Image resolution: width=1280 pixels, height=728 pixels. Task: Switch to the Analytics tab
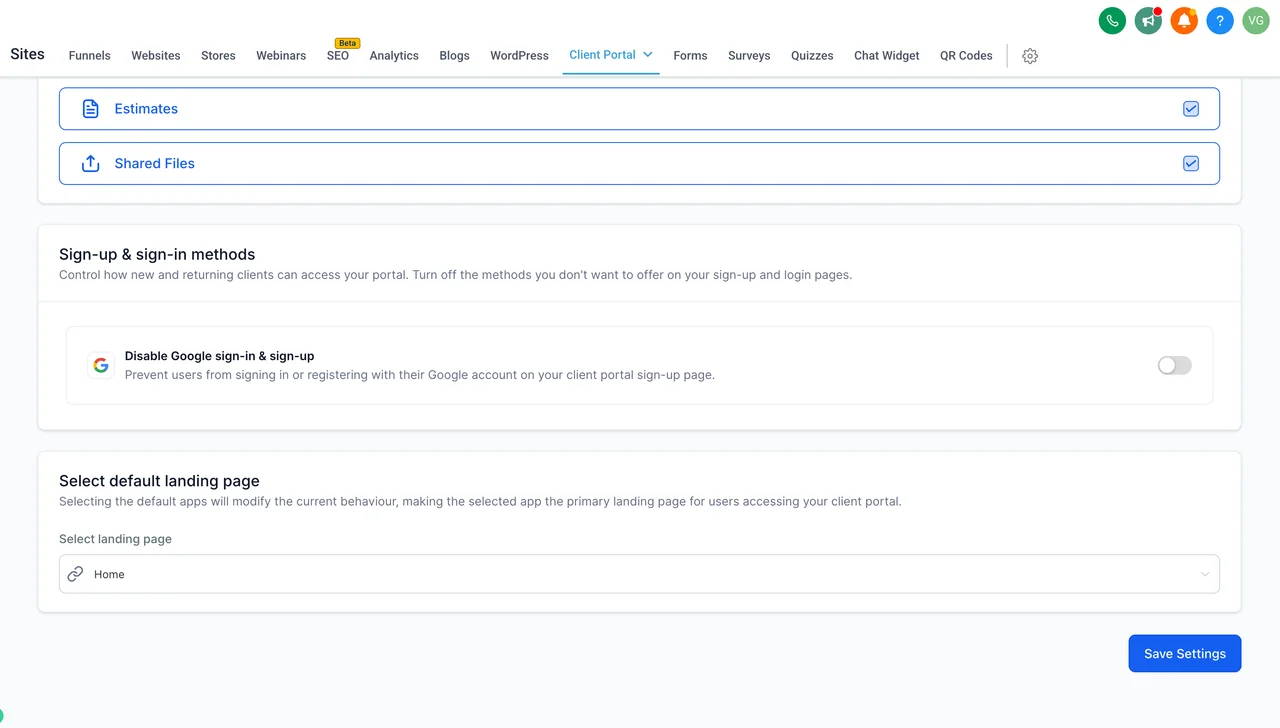394,56
